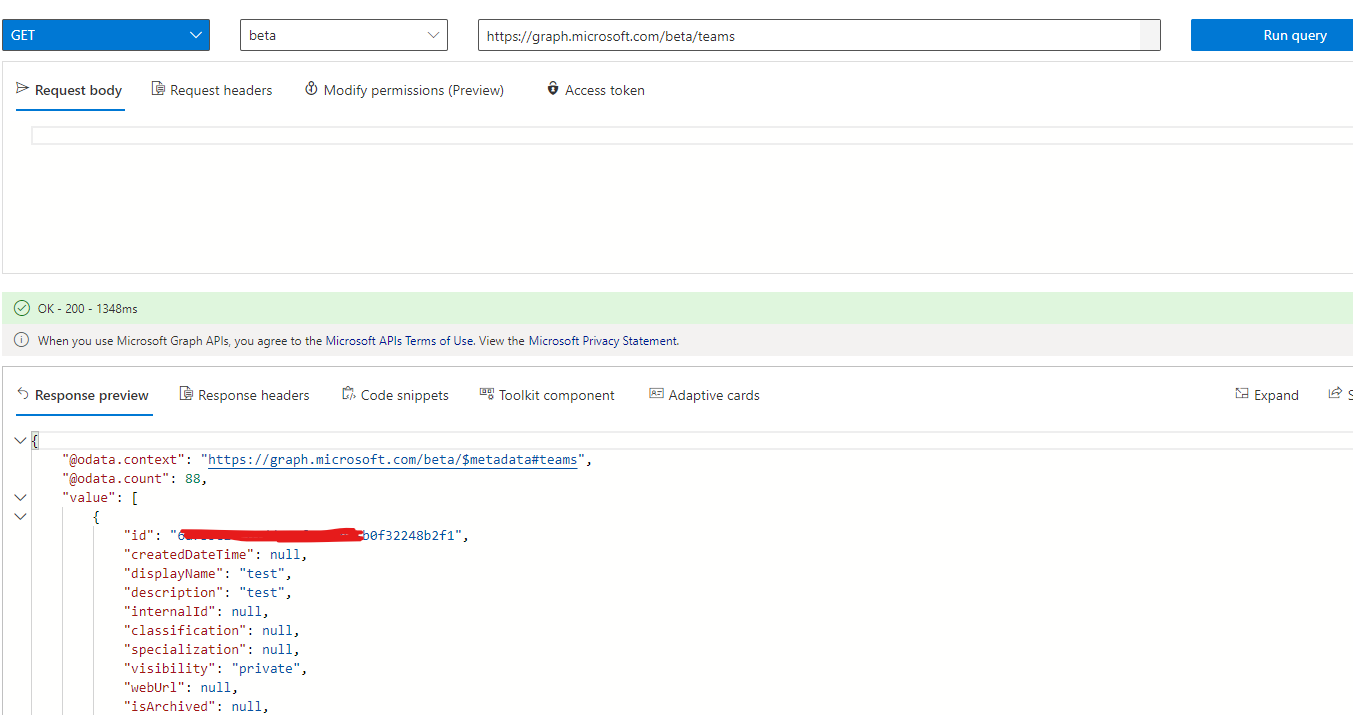This screenshot has width=1353, height=715.
Task: Switch to the Response headers tab
Action: pos(244,395)
